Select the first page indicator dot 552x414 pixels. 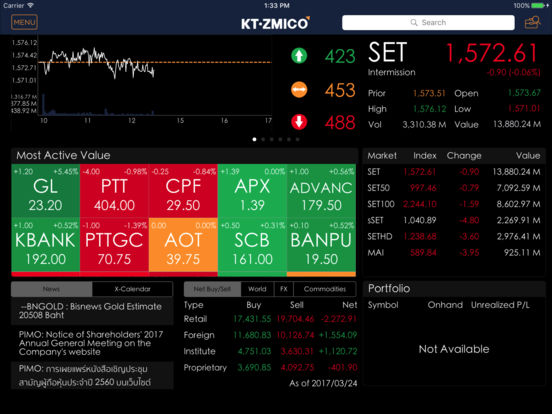click(255, 139)
